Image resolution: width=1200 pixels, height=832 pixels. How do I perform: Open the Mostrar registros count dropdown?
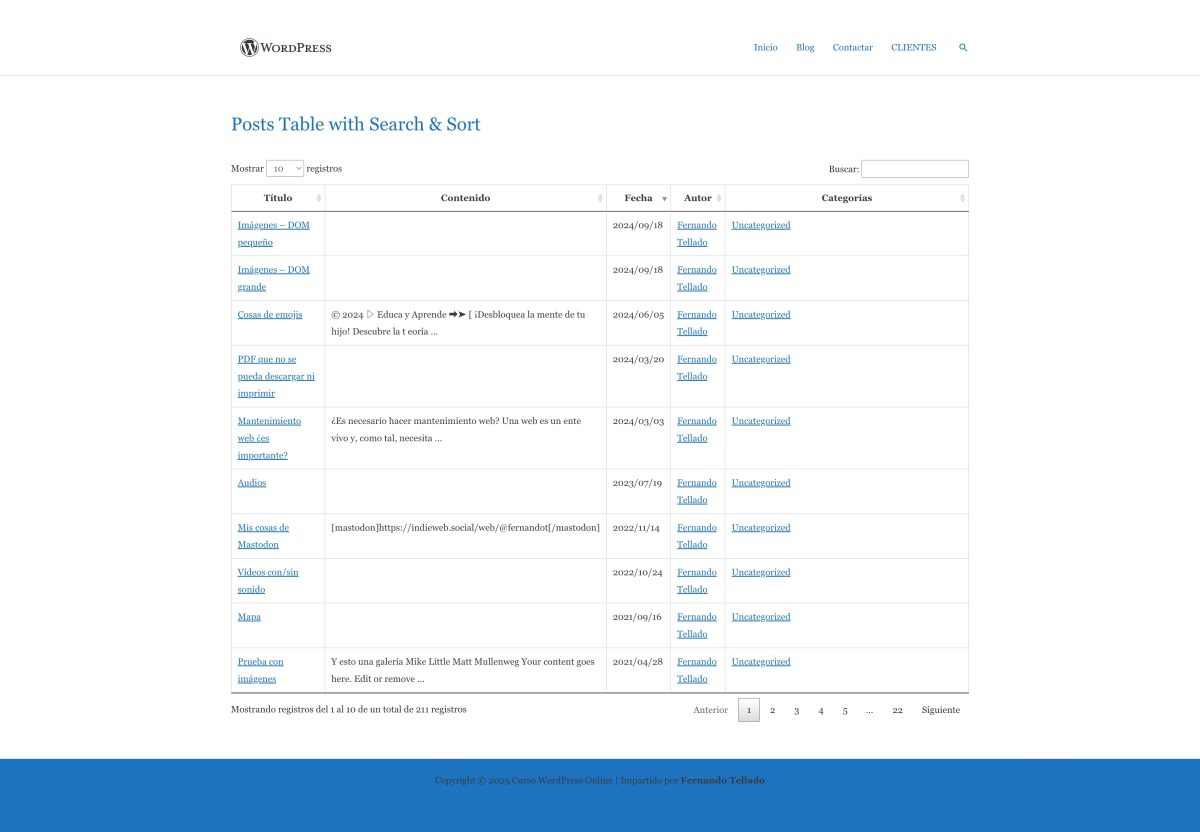pos(285,168)
